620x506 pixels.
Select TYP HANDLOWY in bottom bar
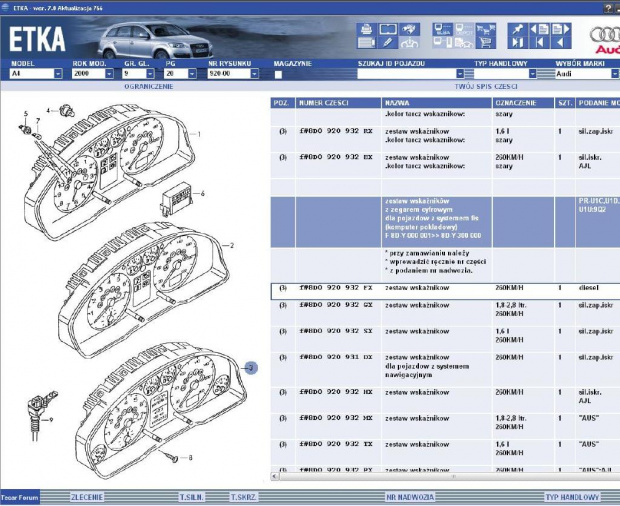coord(572,497)
